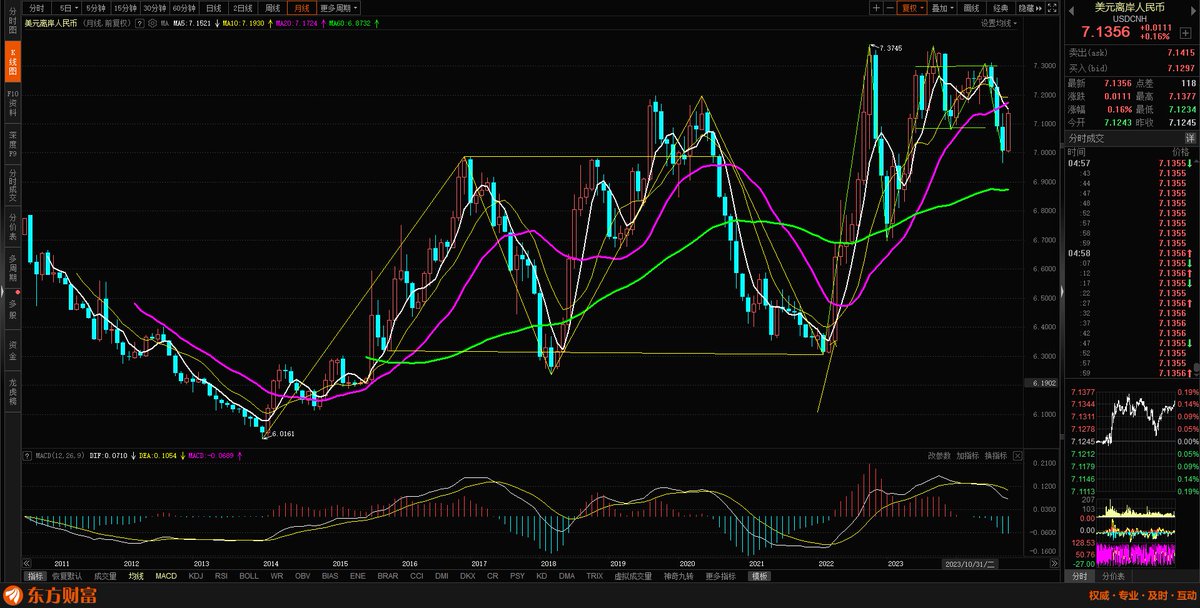Viewport: 1200px width, 608px height.
Task: Click 改参数 in MACD panel
Action: click(x=938, y=454)
